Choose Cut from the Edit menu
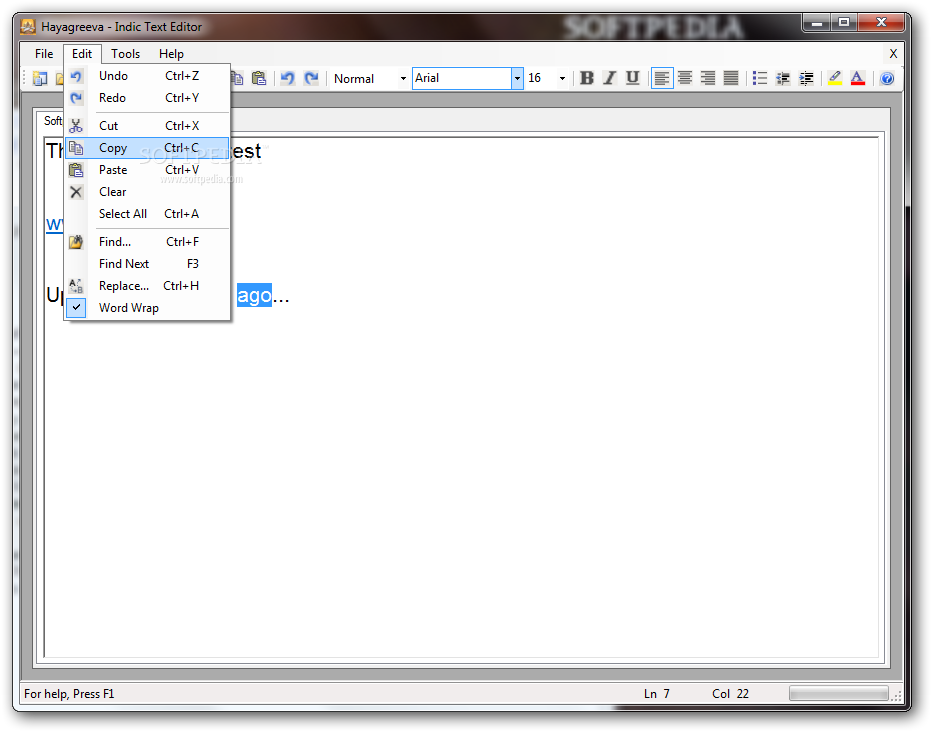The image size is (932, 732). [147, 126]
